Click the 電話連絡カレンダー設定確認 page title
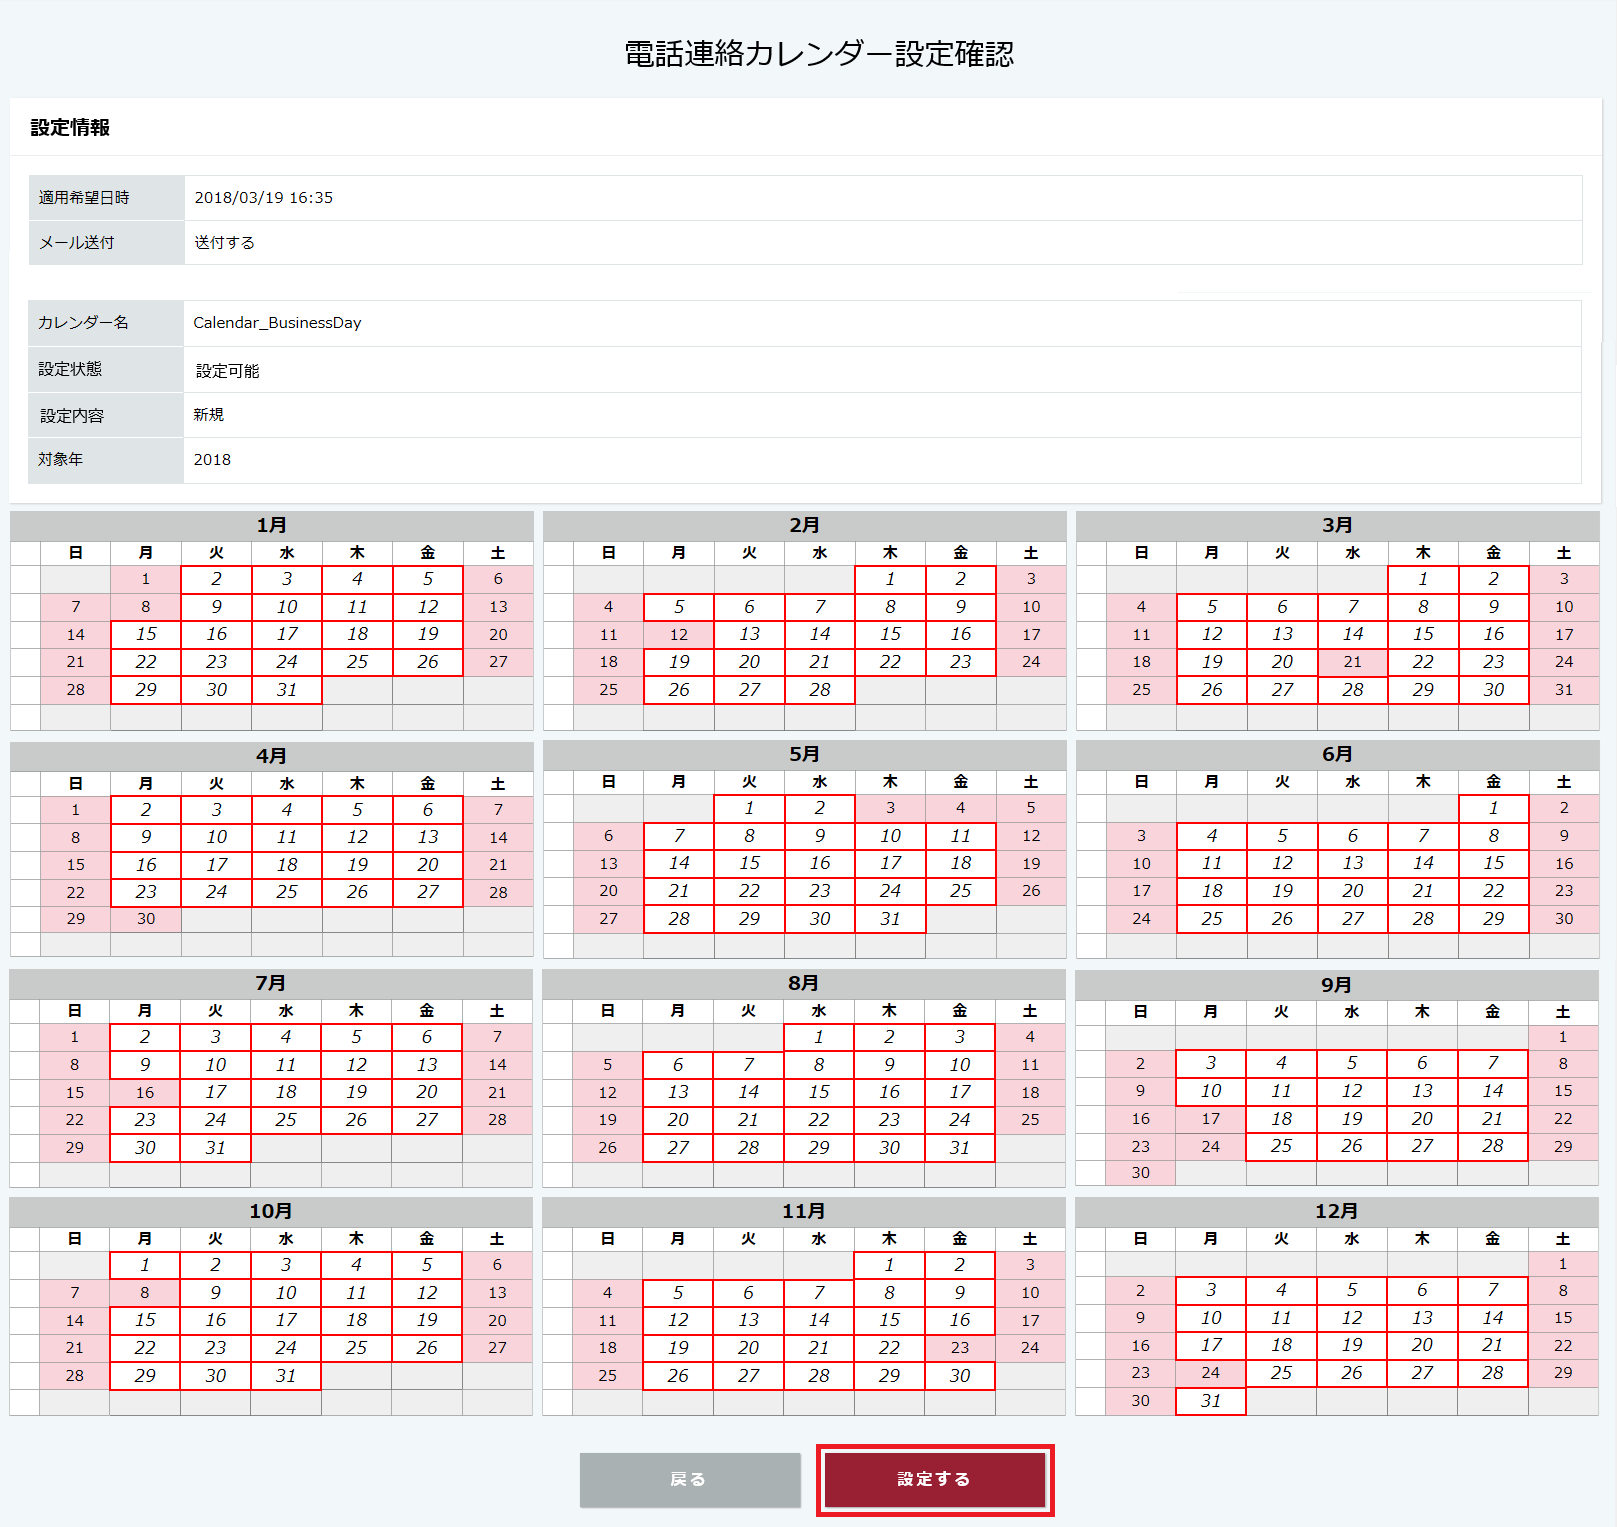This screenshot has height=1527, width=1617. click(819, 54)
